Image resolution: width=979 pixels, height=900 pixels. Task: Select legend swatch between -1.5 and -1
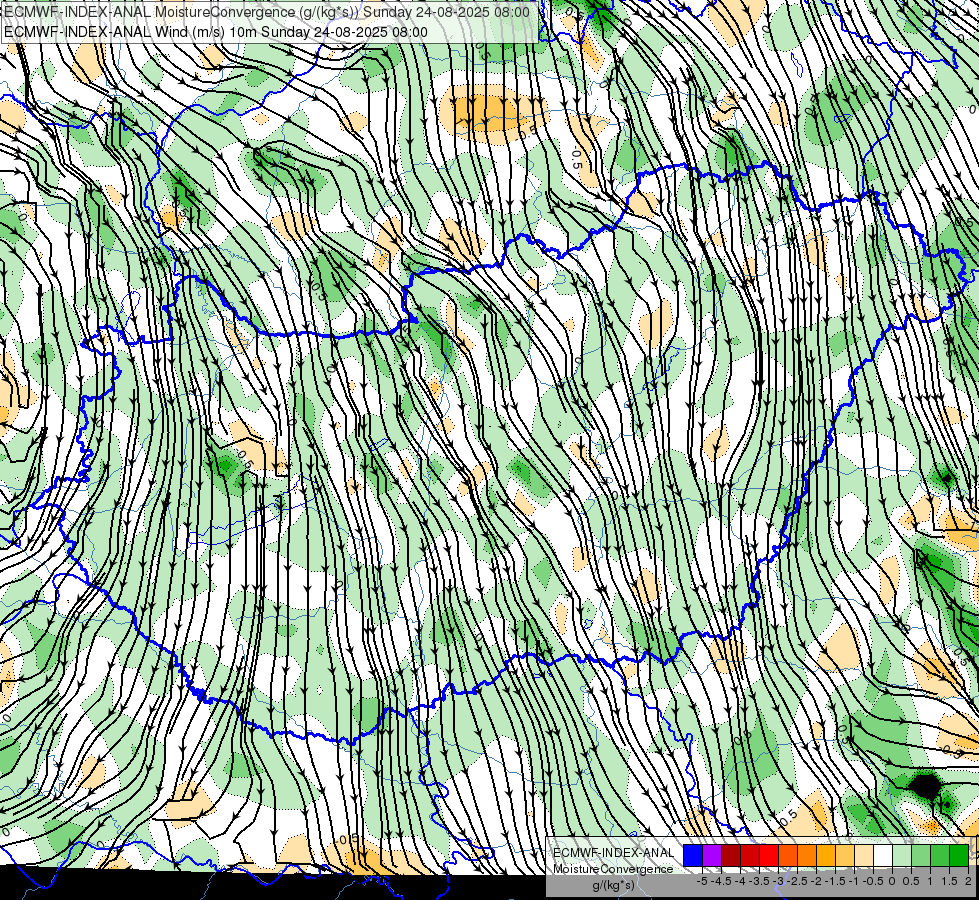tap(845, 855)
